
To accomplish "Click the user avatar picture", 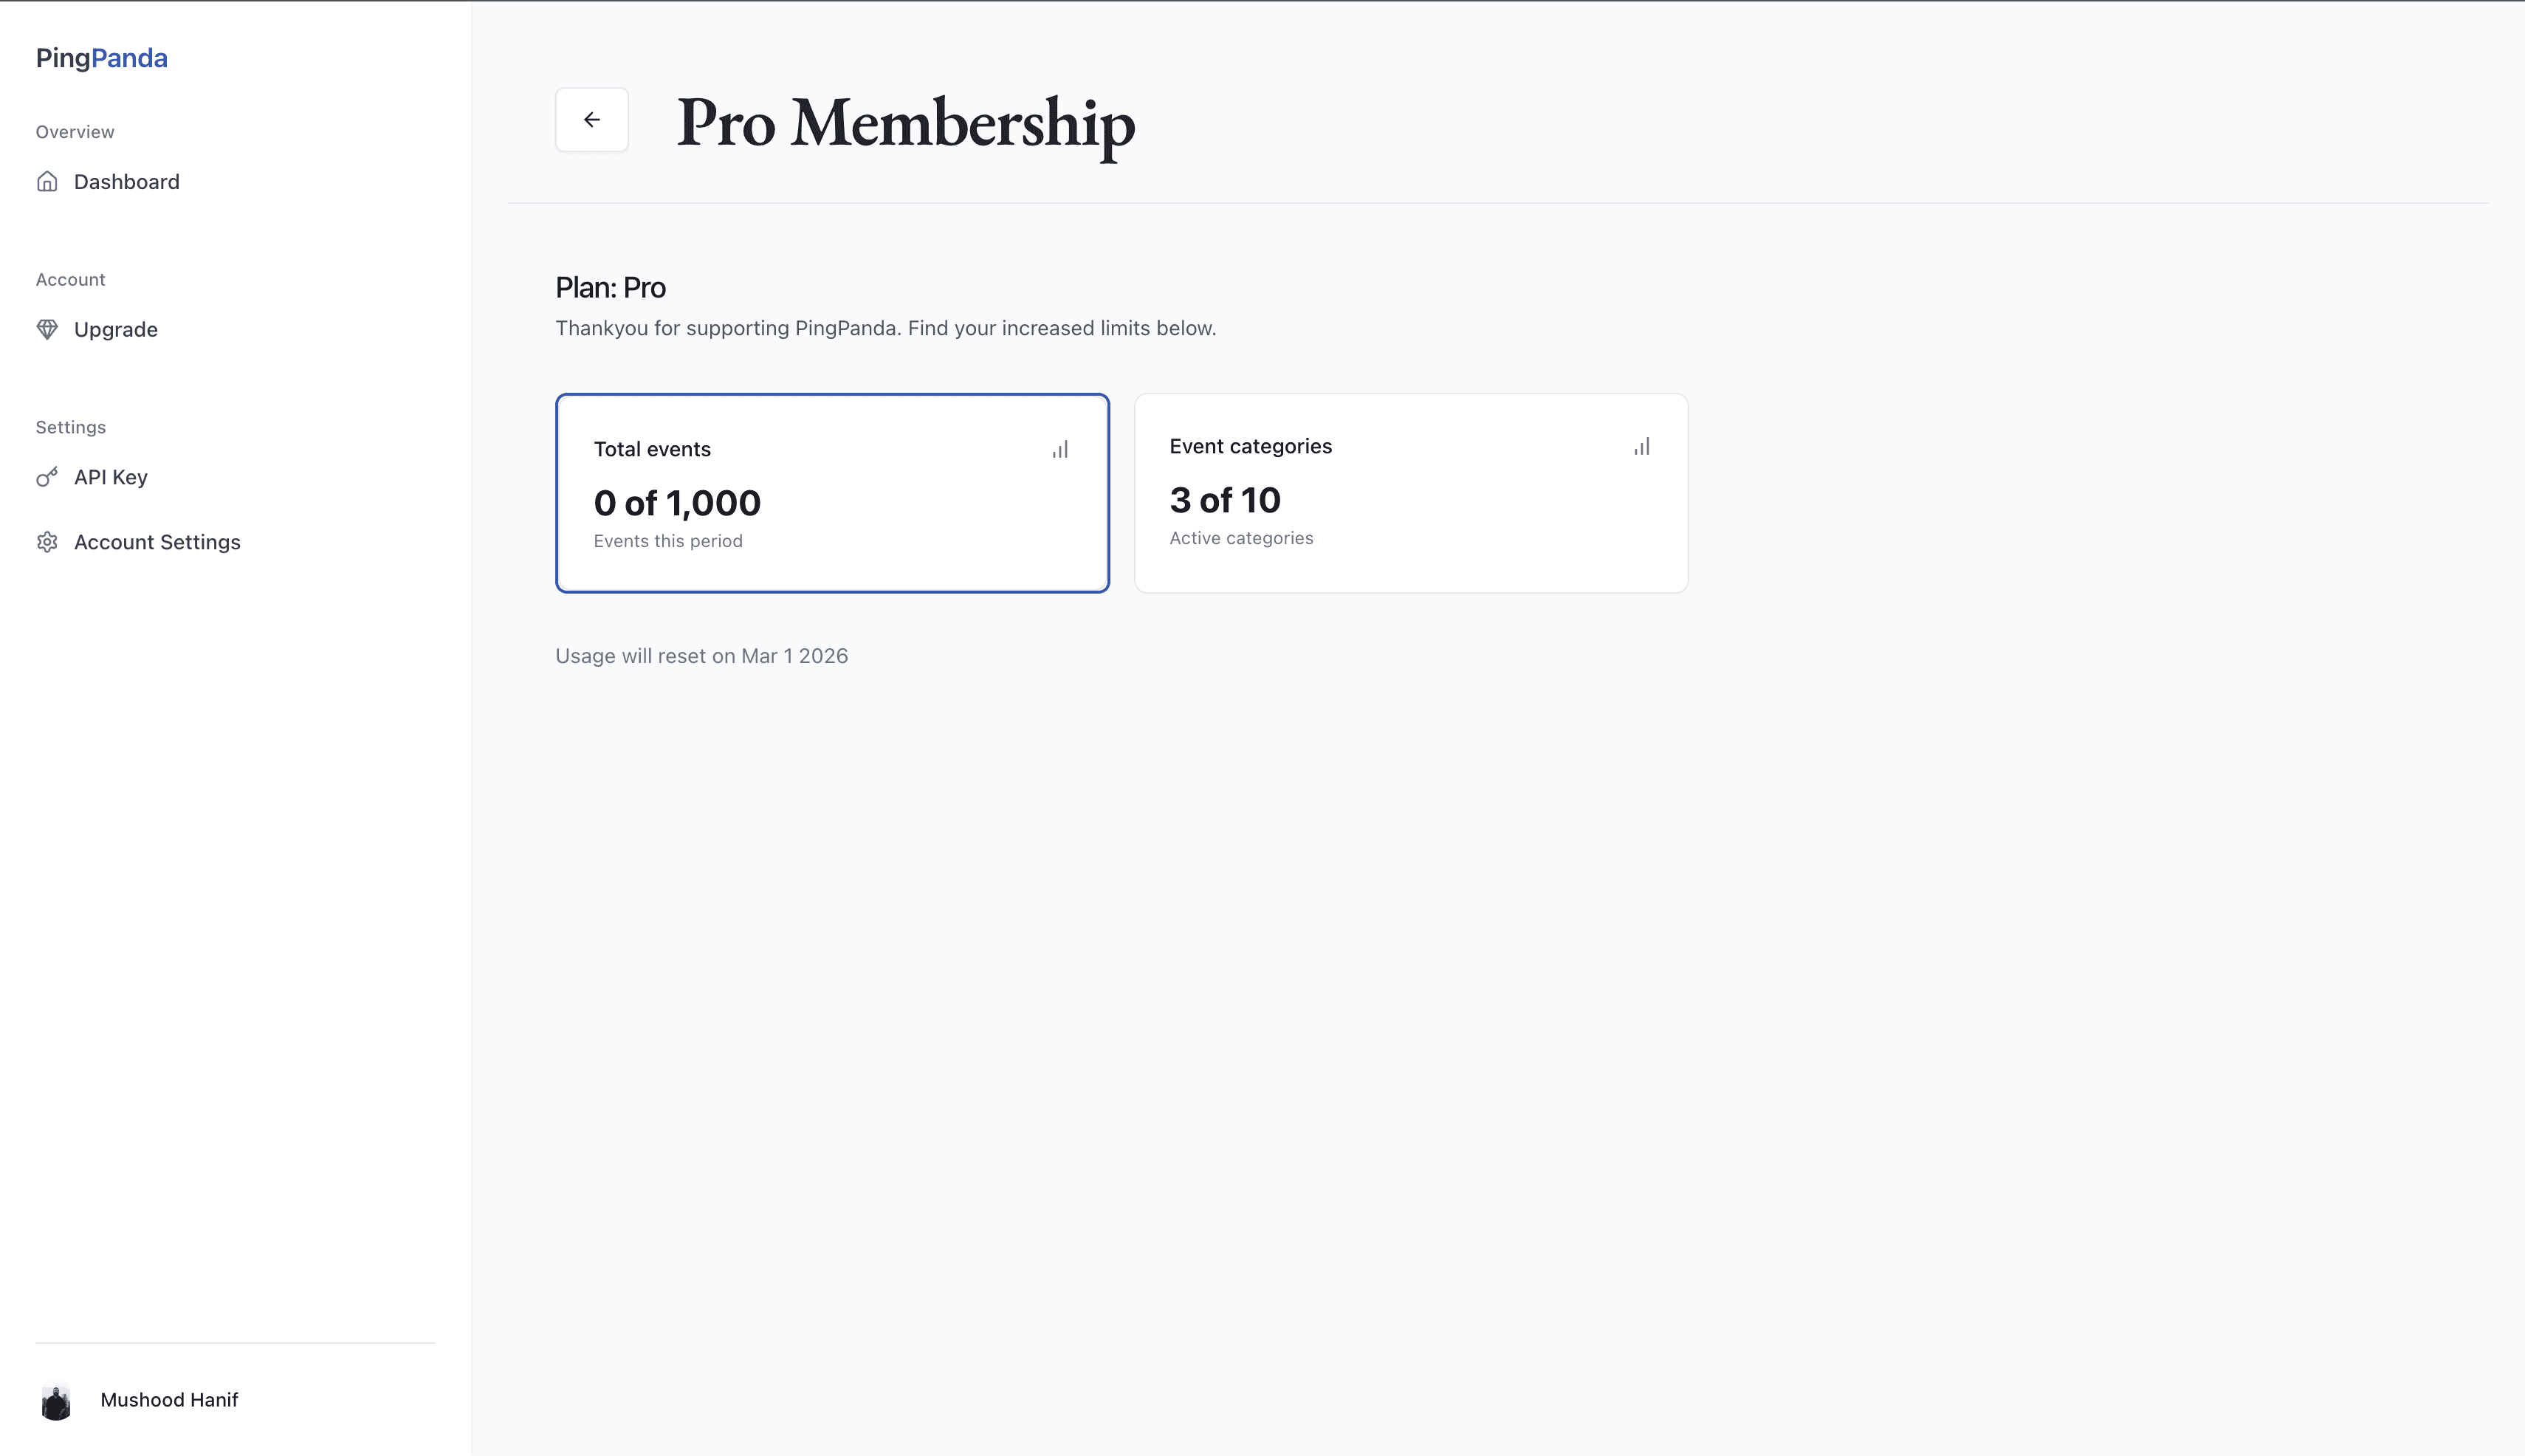I will (56, 1401).
